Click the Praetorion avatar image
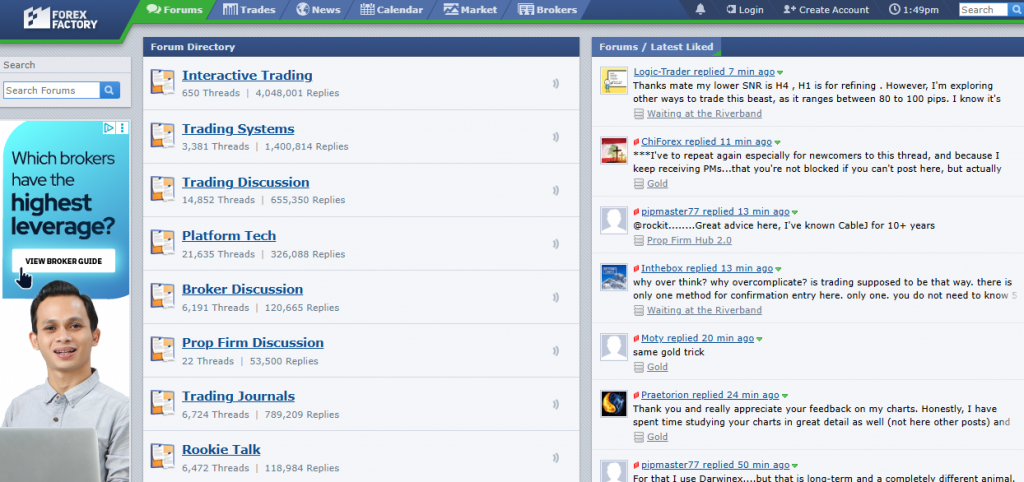 point(613,404)
